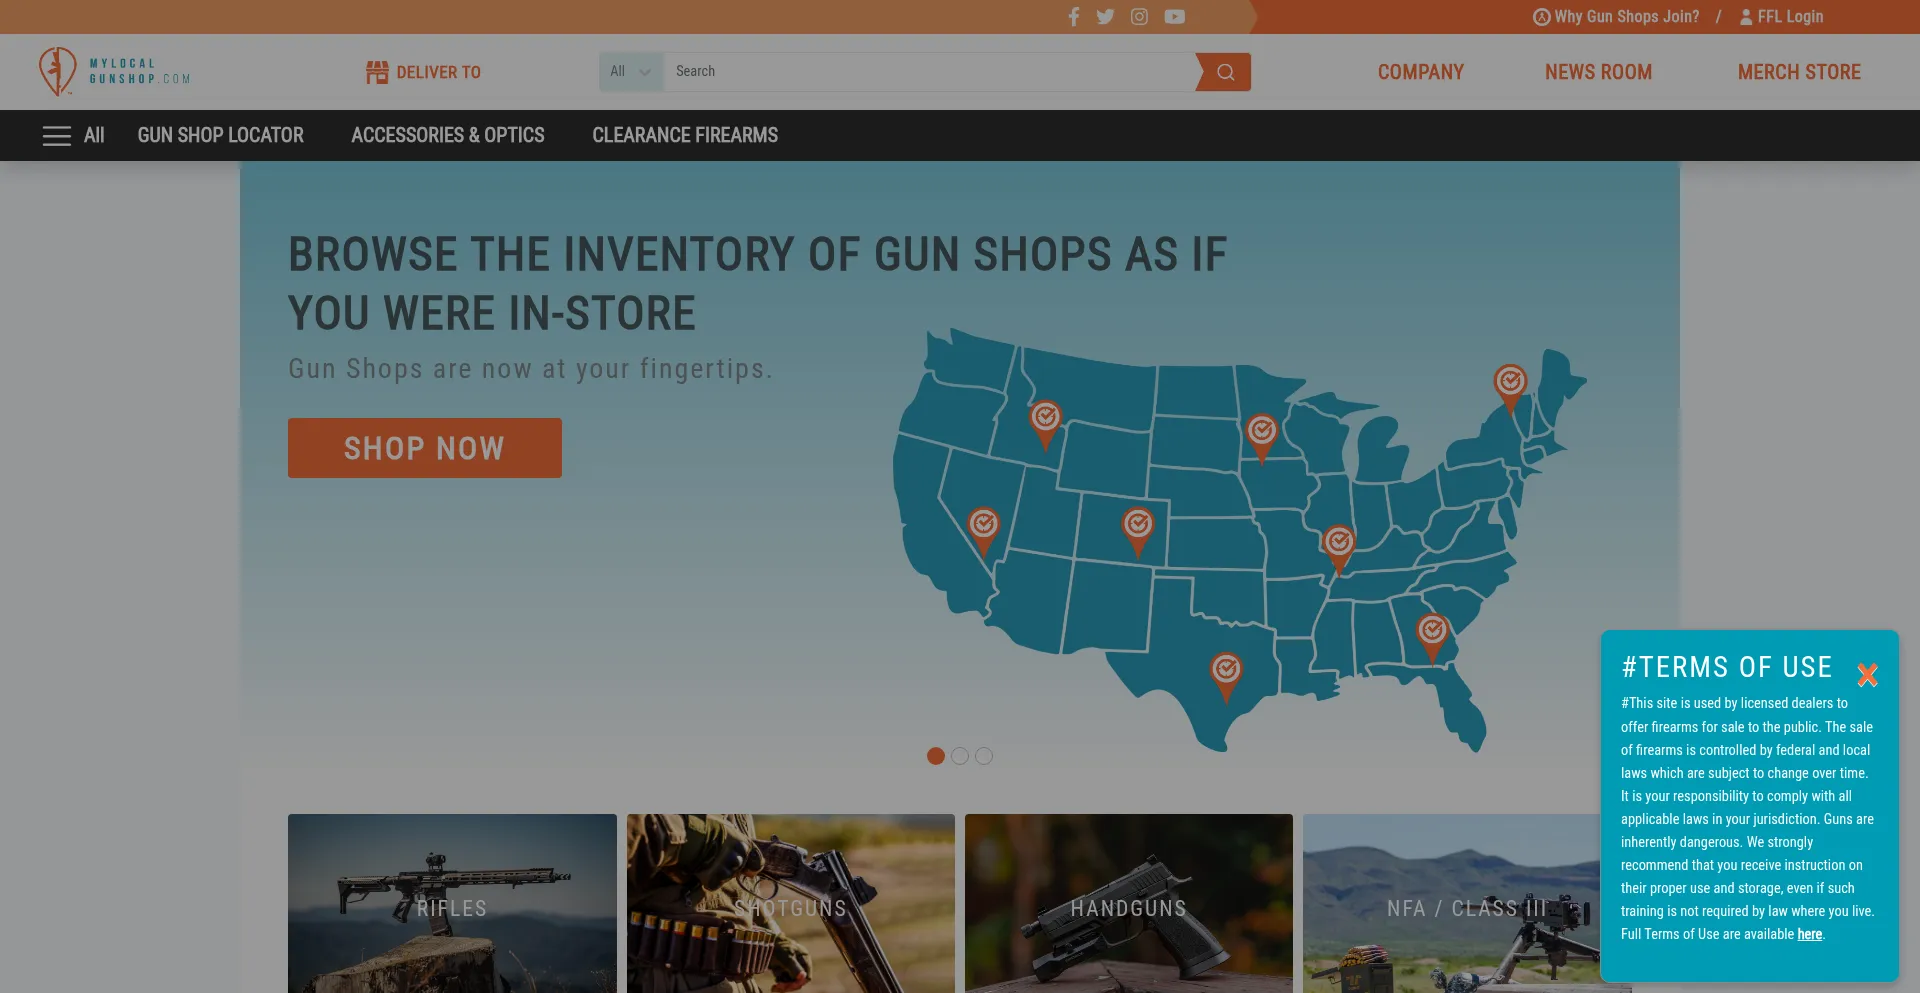
Task: Expand the All search category dropdown
Action: point(630,72)
